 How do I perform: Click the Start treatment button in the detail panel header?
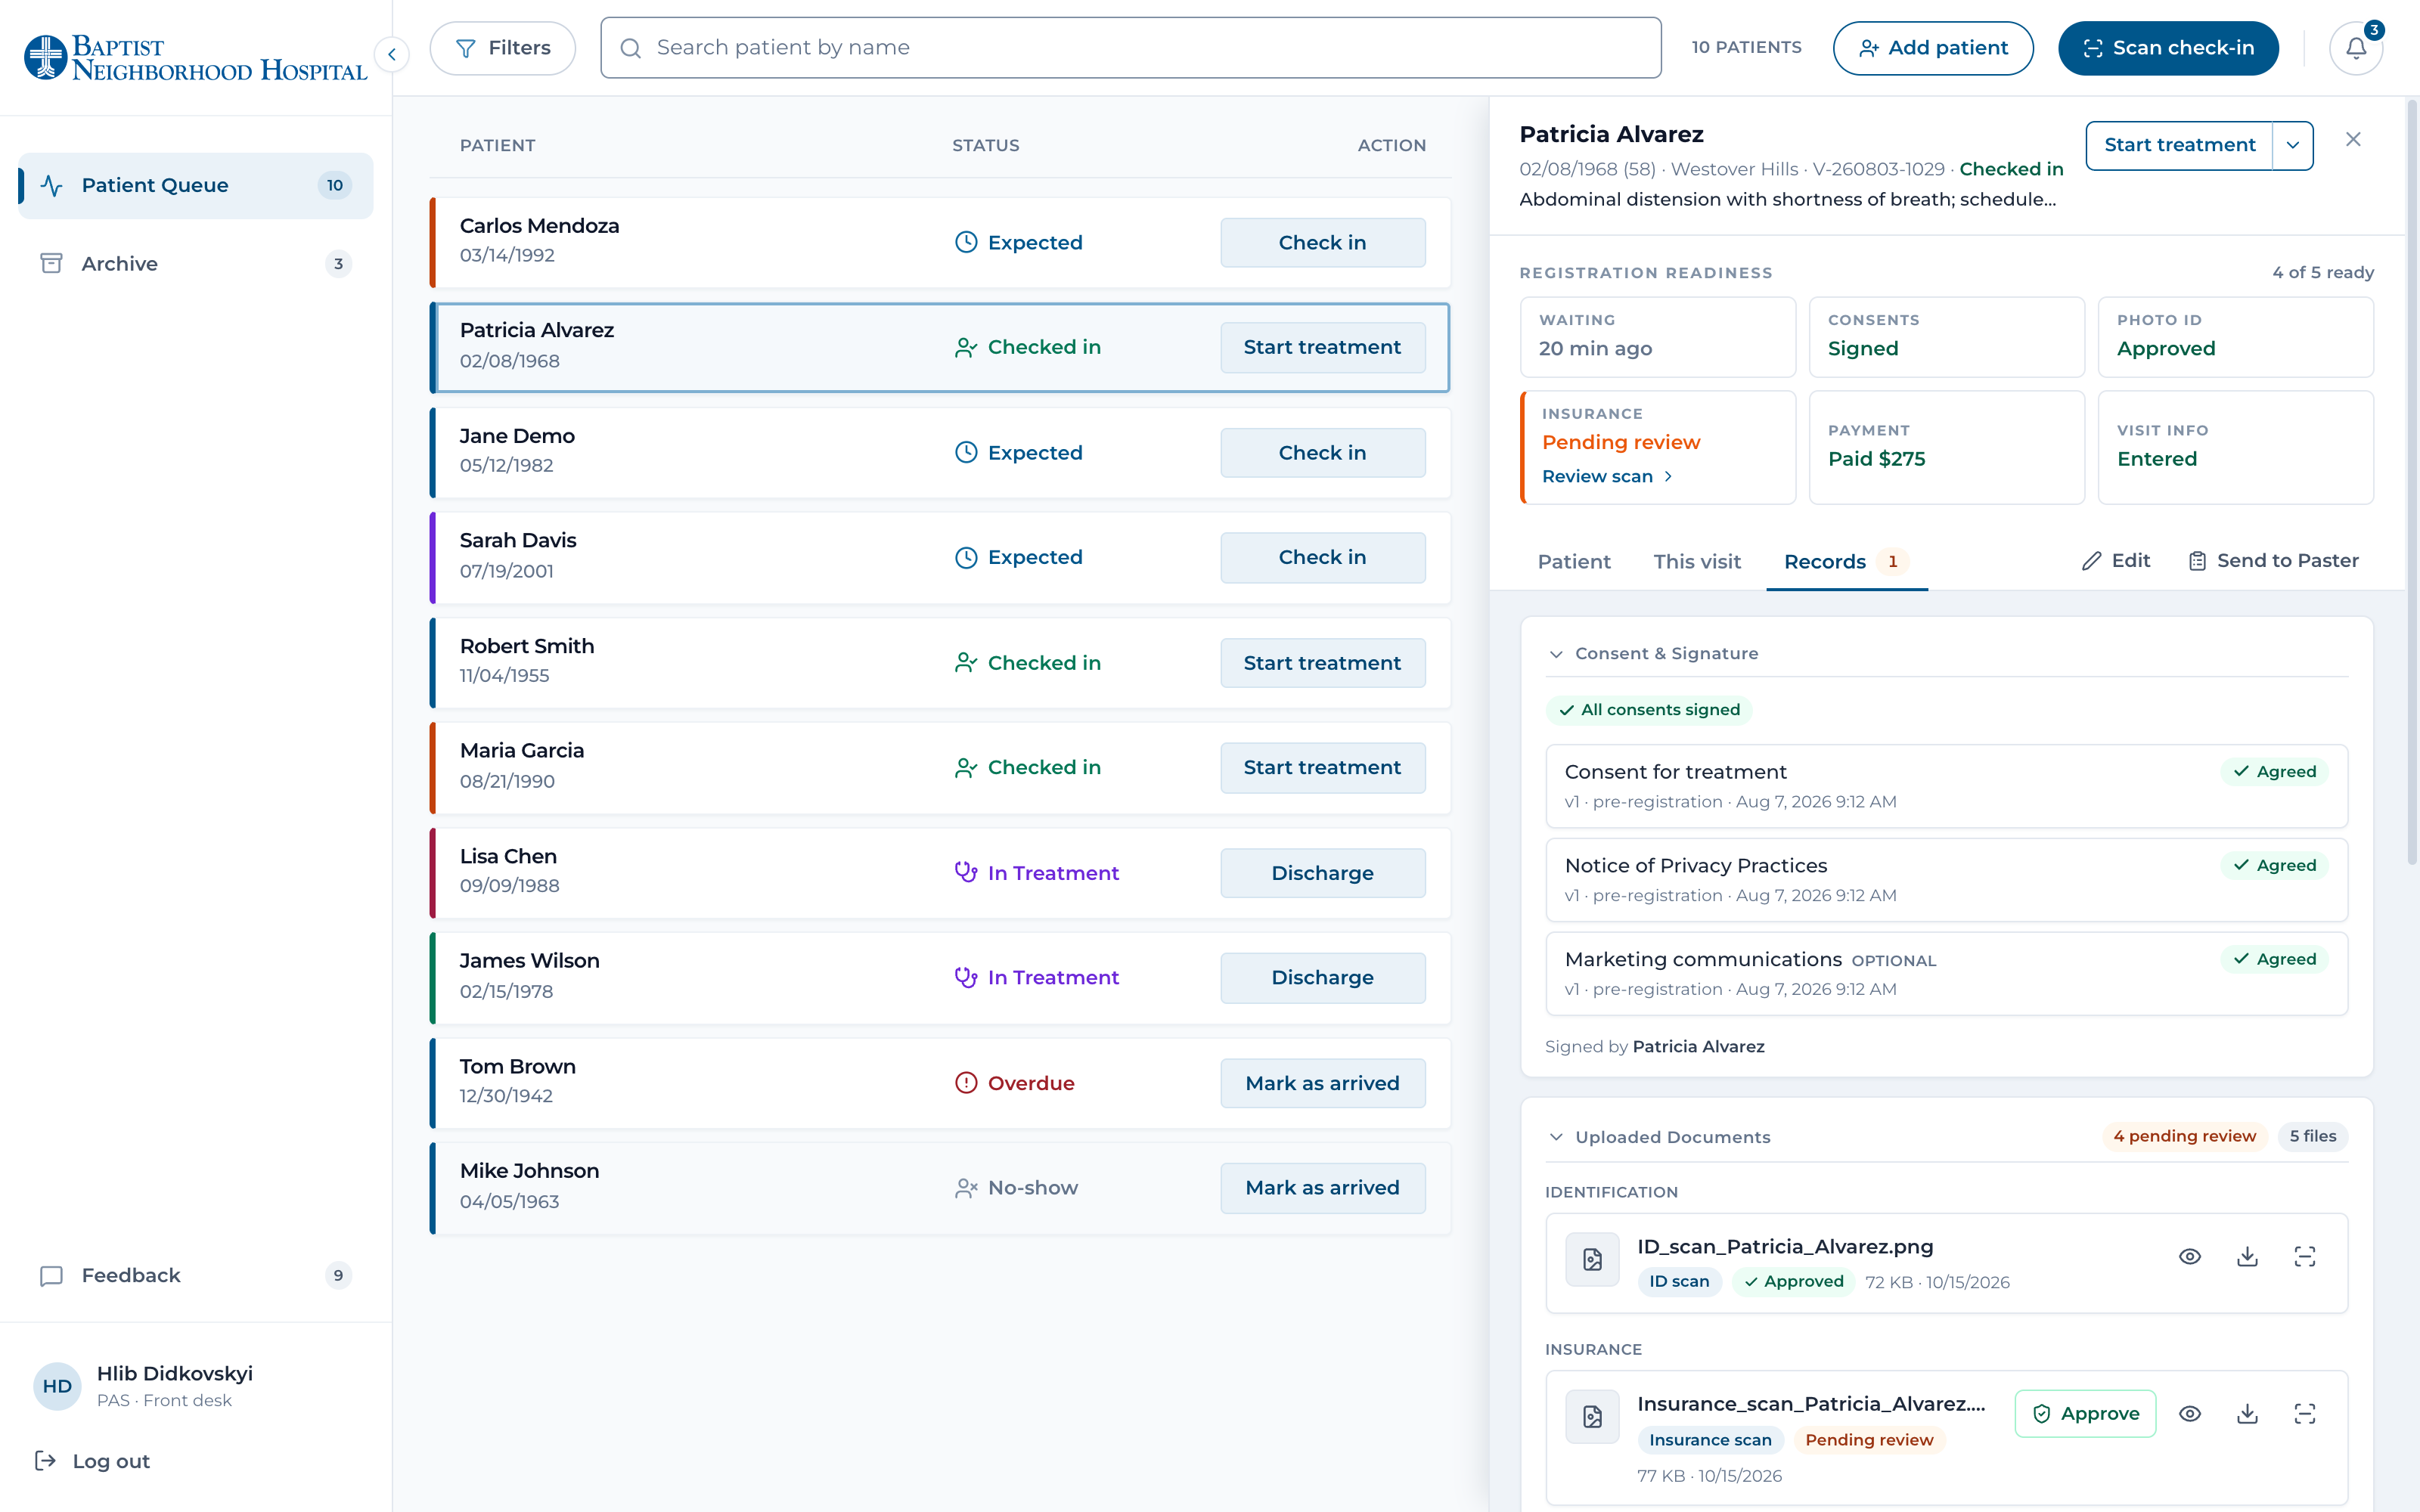(x=2179, y=145)
